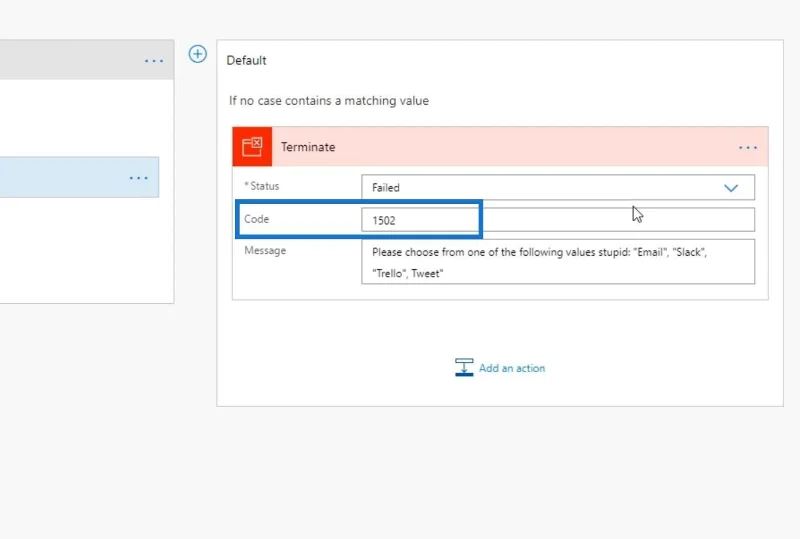Open the Terminate action ellipsis menu
This screenshot has width=800, height=539.
(x=747, y=148)
